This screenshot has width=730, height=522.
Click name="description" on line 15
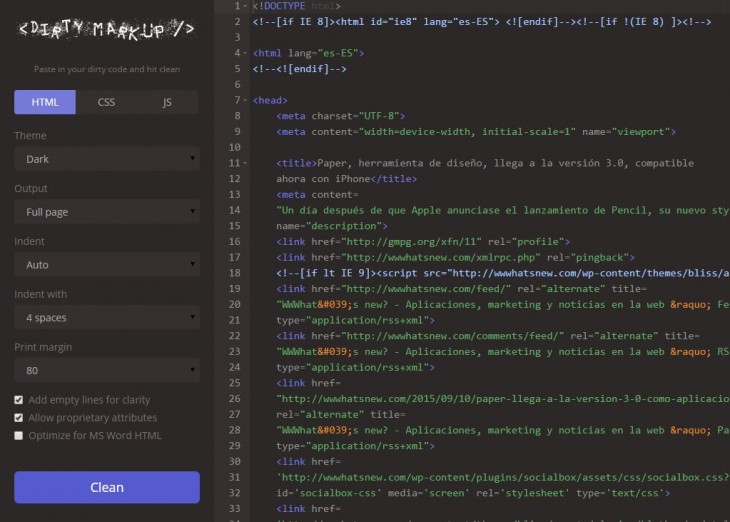(331, 226)
